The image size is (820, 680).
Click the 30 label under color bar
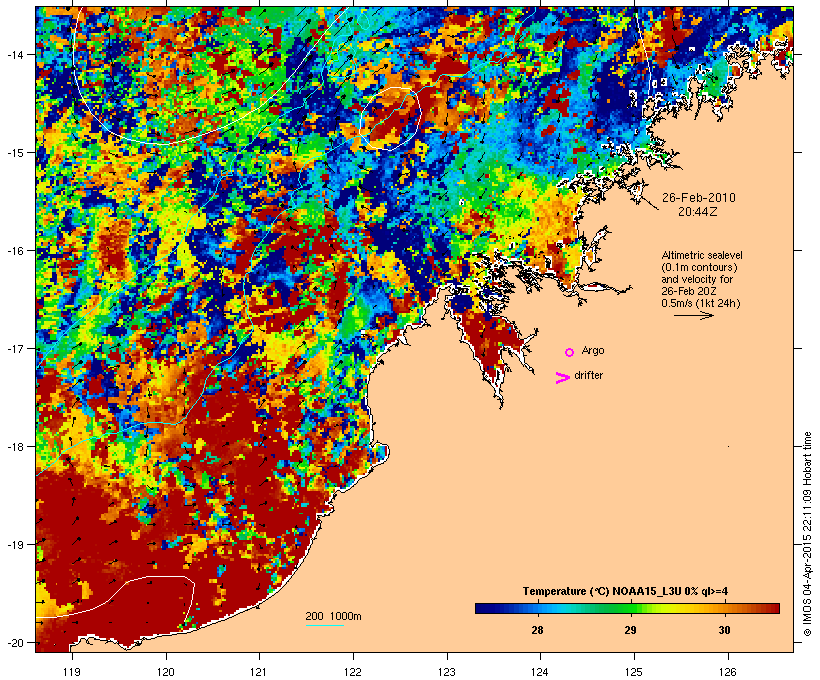point(724,630)
